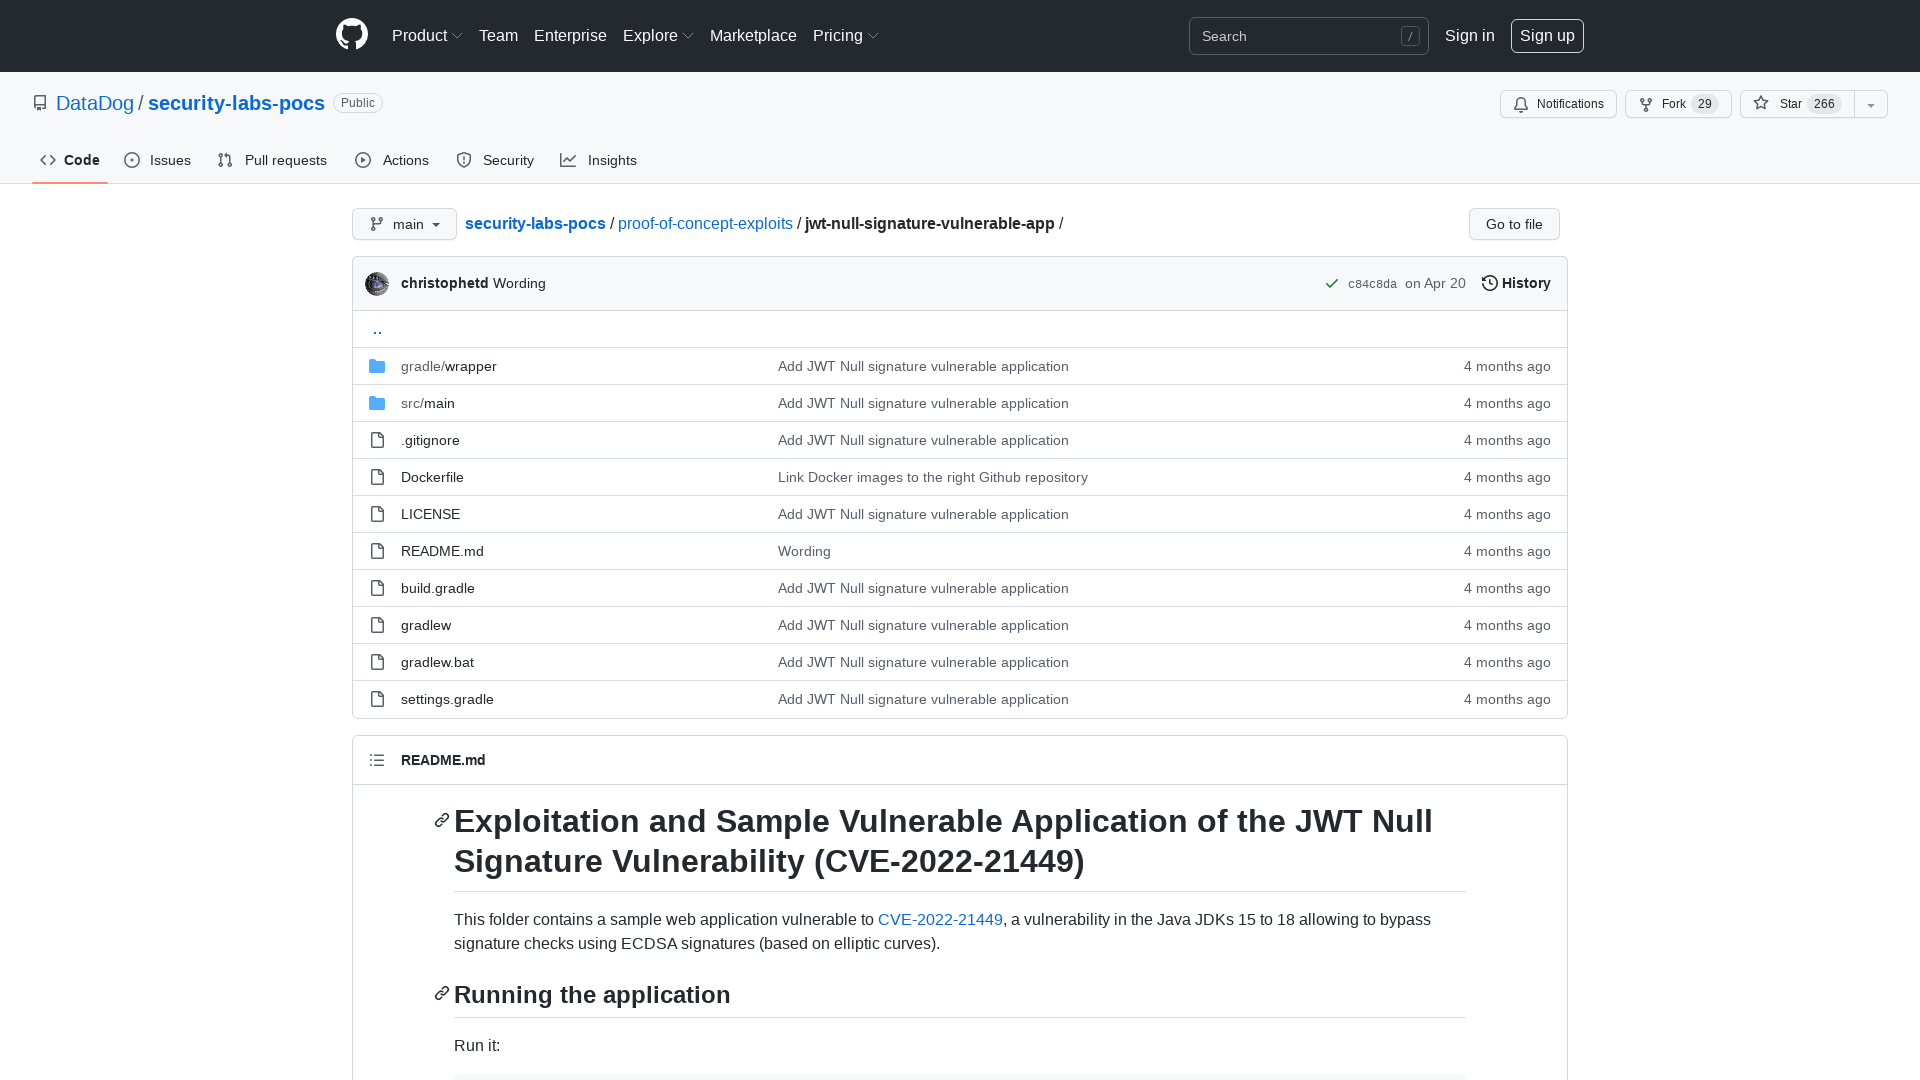Open the LICENSE file
1920x1080 pixels.
pyautogui.click(x=430, y=514)
